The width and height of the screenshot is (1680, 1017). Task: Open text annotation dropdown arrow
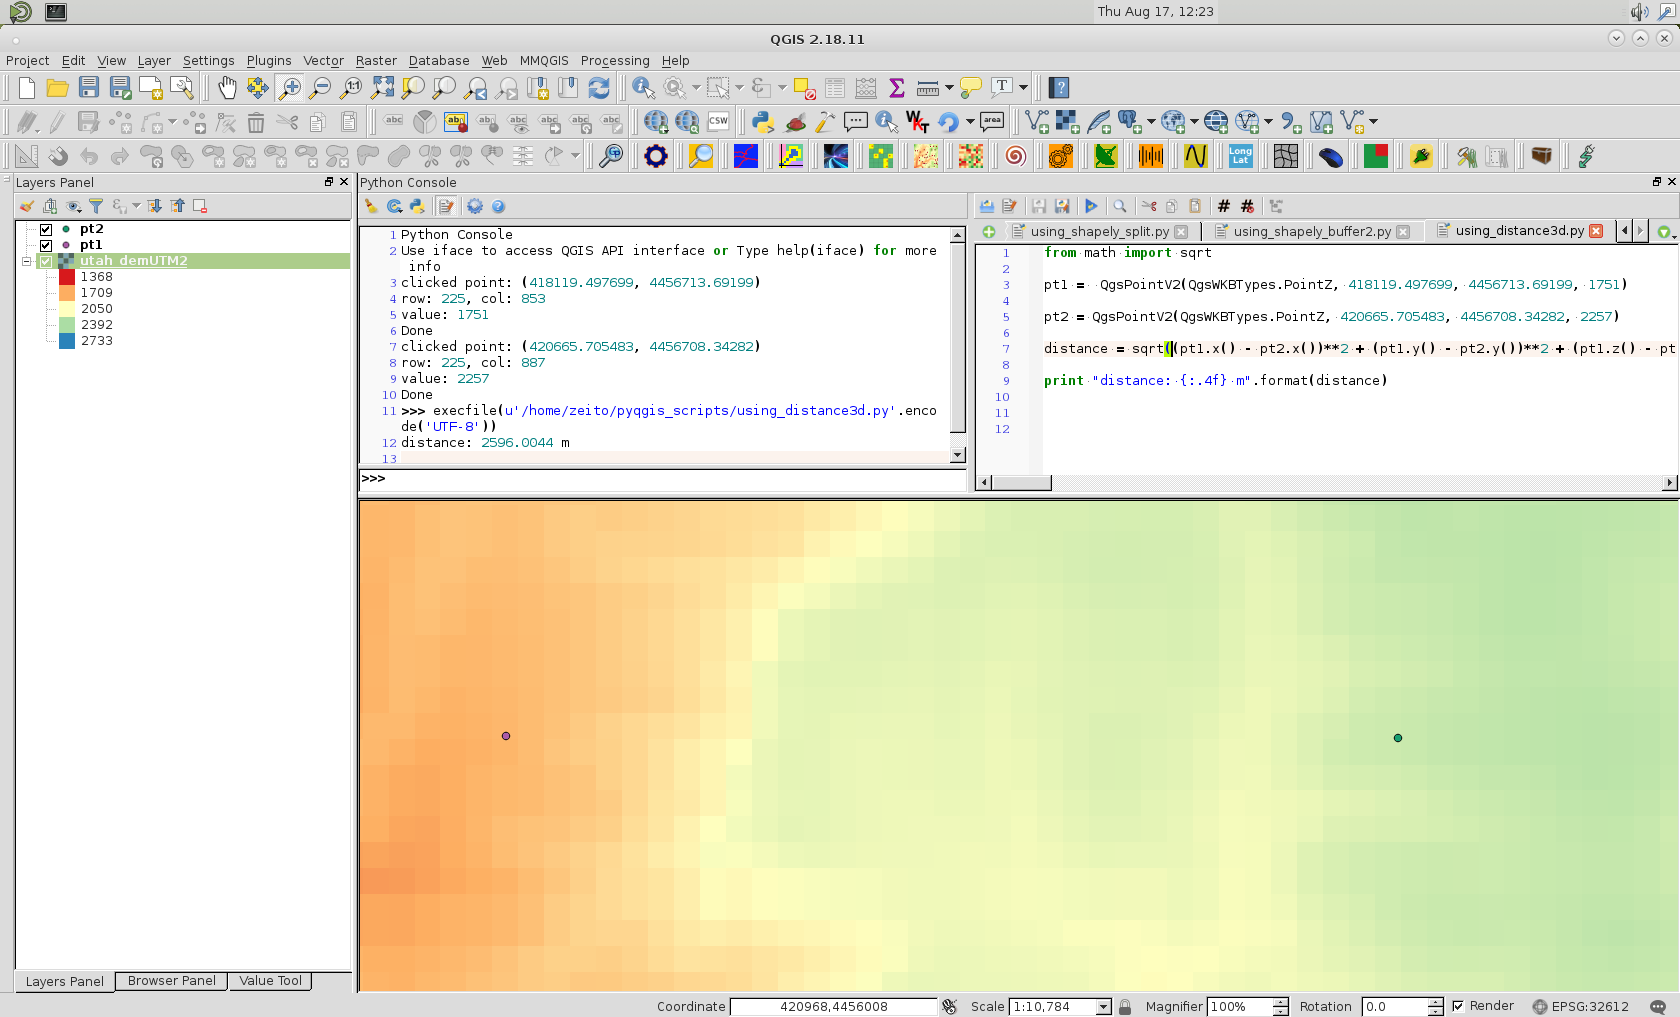[1023, 88]
